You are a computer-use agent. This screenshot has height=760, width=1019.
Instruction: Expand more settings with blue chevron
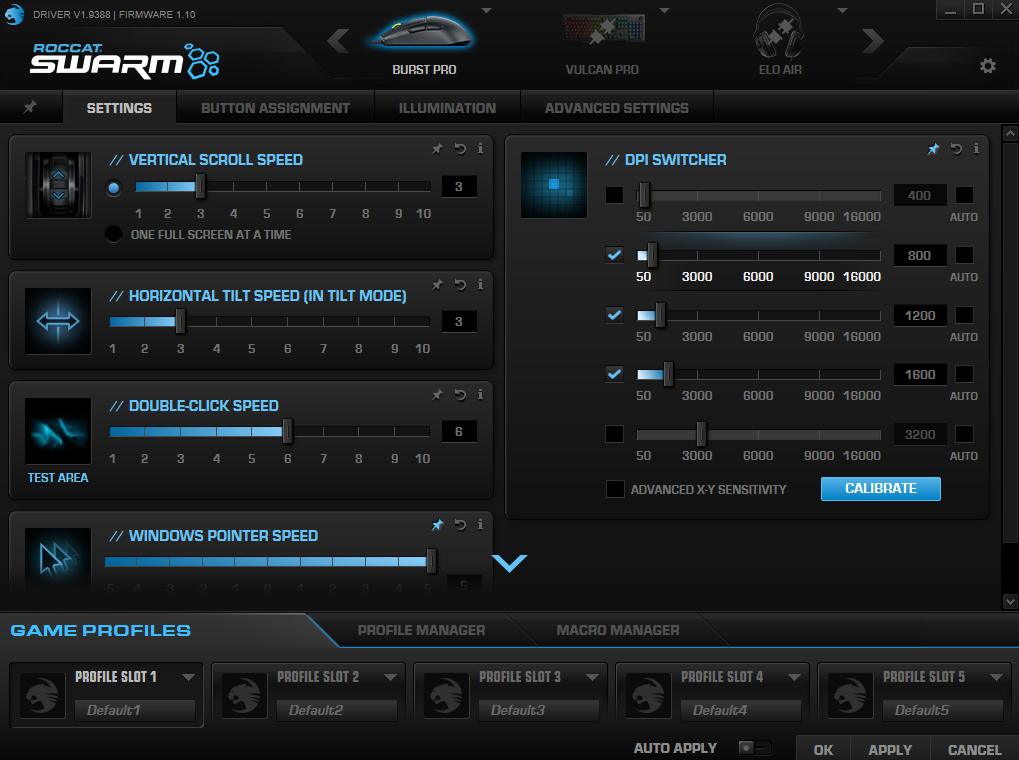(510, 563)
